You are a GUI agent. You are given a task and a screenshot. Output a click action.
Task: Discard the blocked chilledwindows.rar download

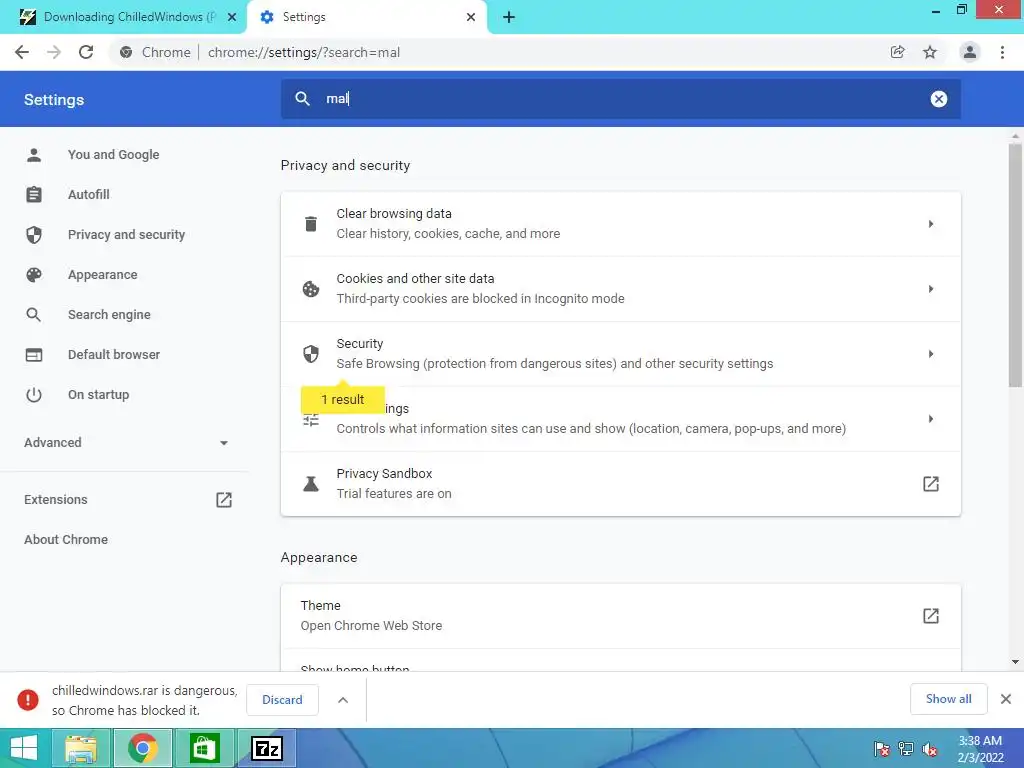click(282, 699)
